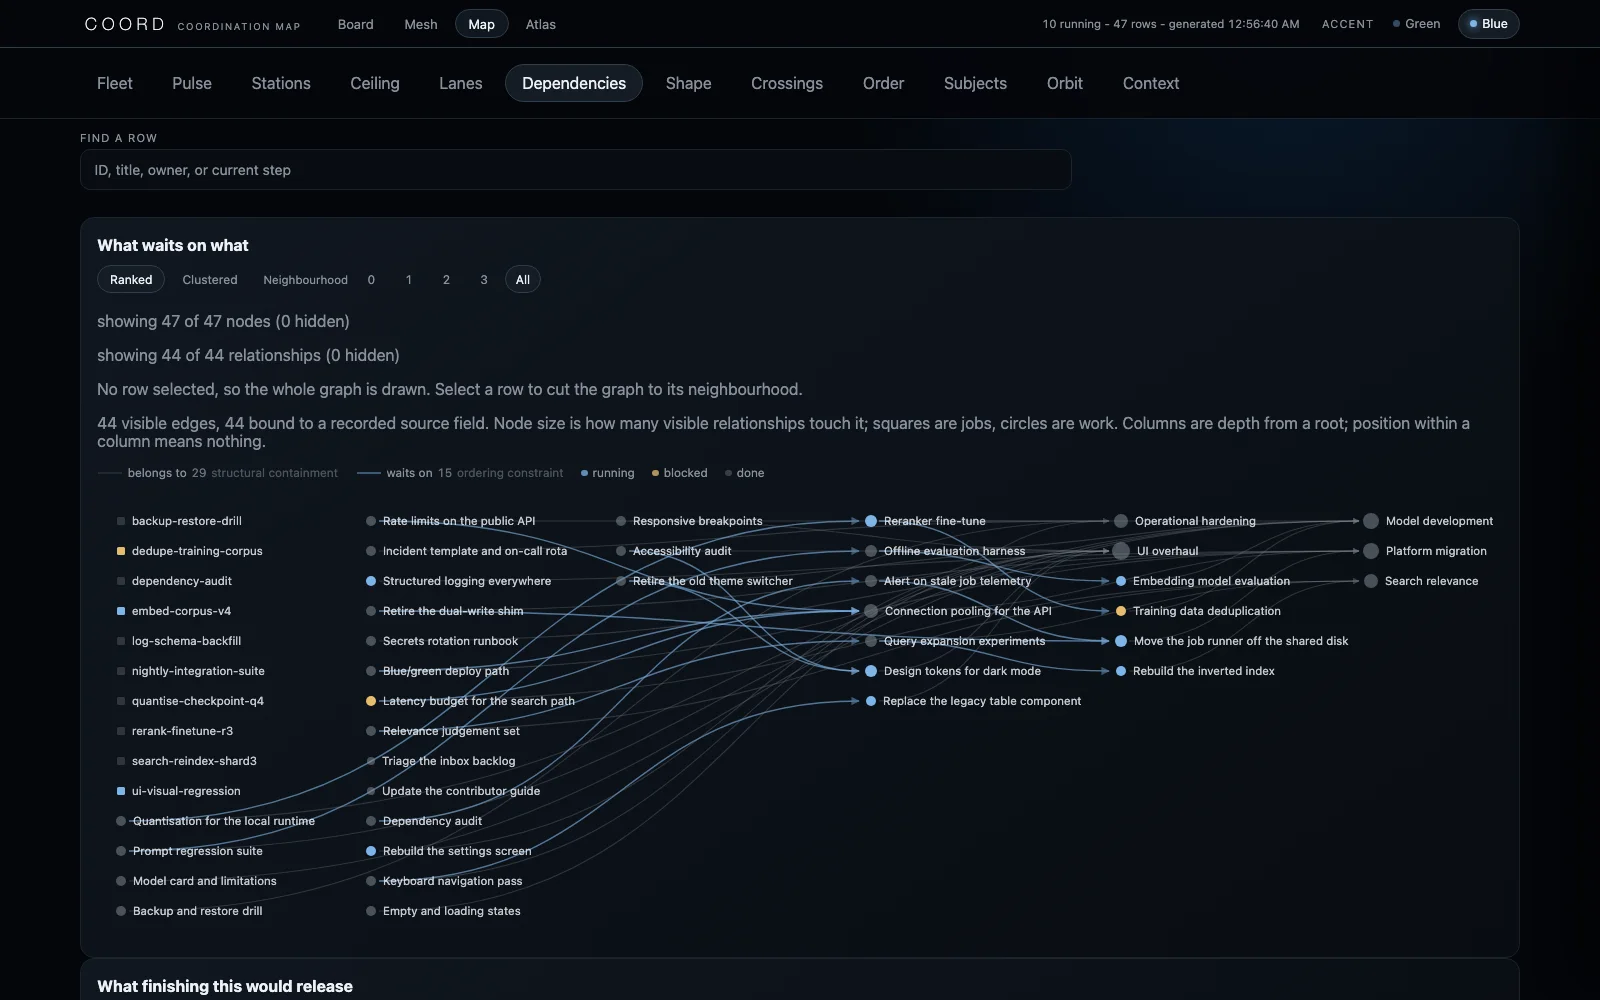
Task: Select the Dependencies tab
Action: pyautogui.click(x=574, y=83)
